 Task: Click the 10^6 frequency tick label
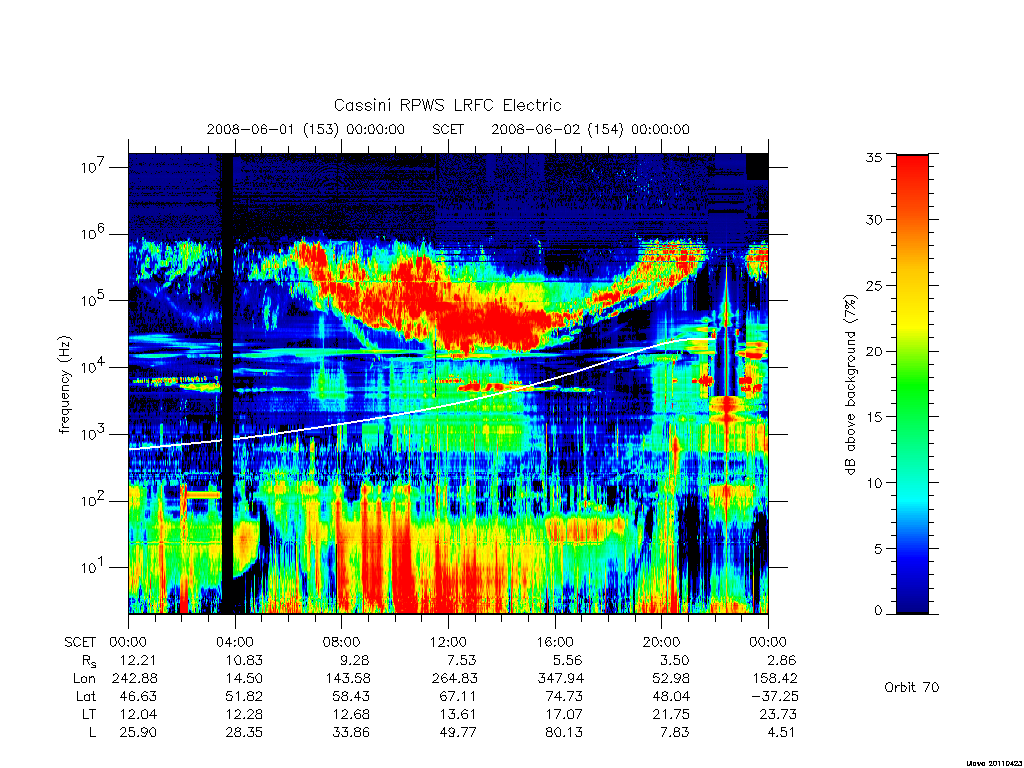coord(94,232)
